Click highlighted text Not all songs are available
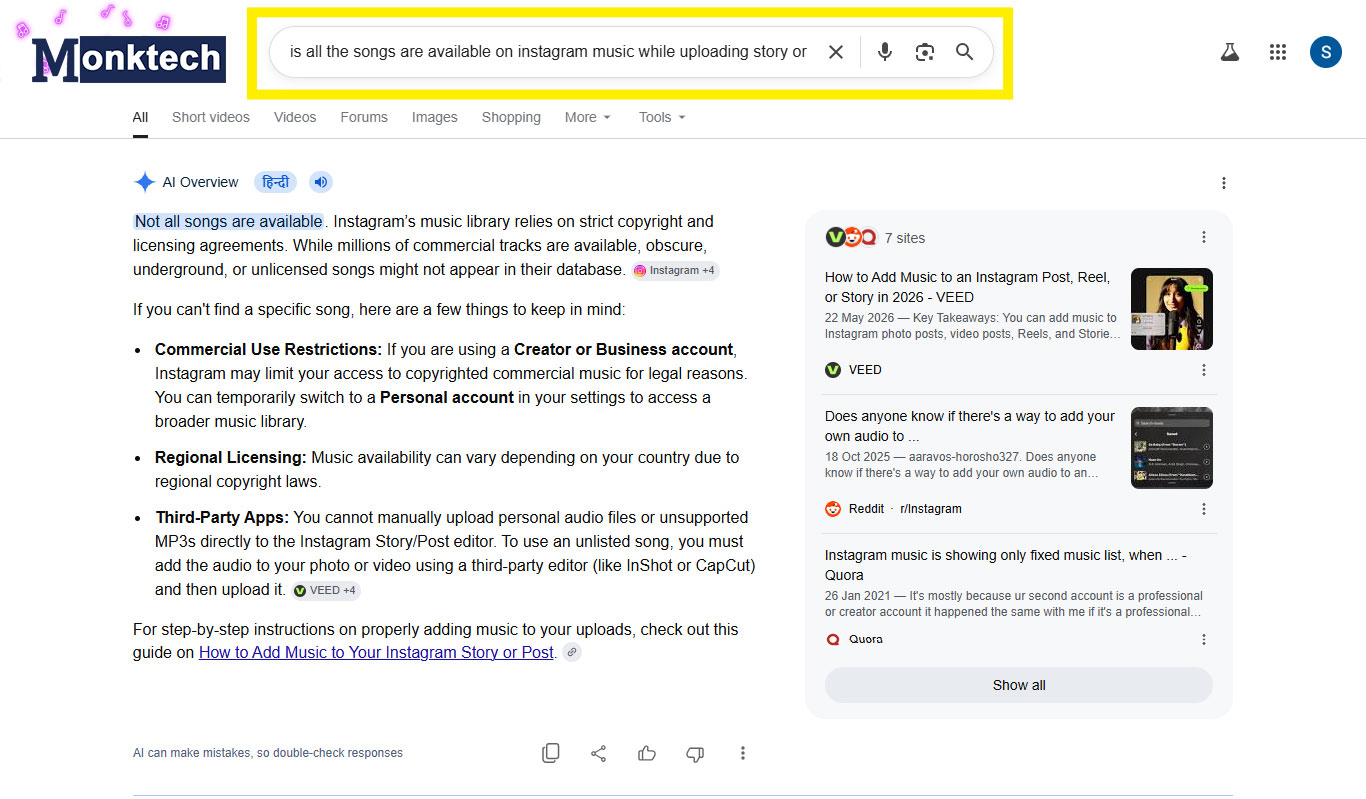 point(229,222)
